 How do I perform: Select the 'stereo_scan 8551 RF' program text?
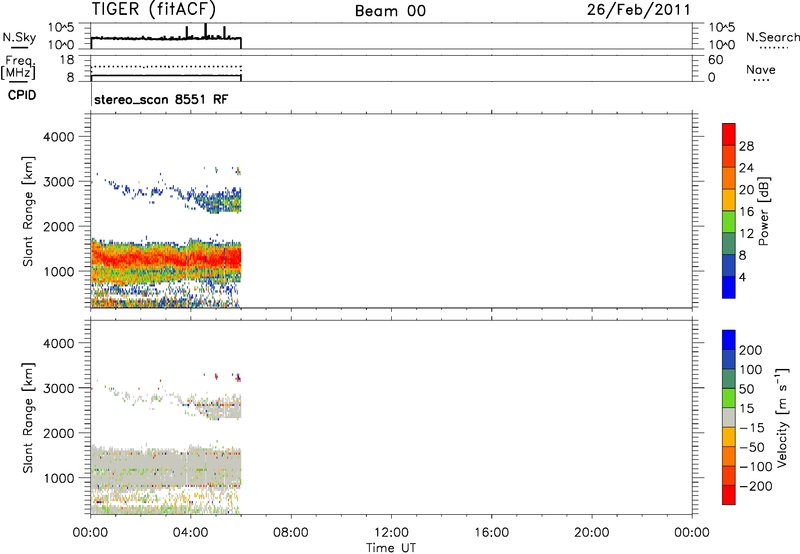click(161, 99)
